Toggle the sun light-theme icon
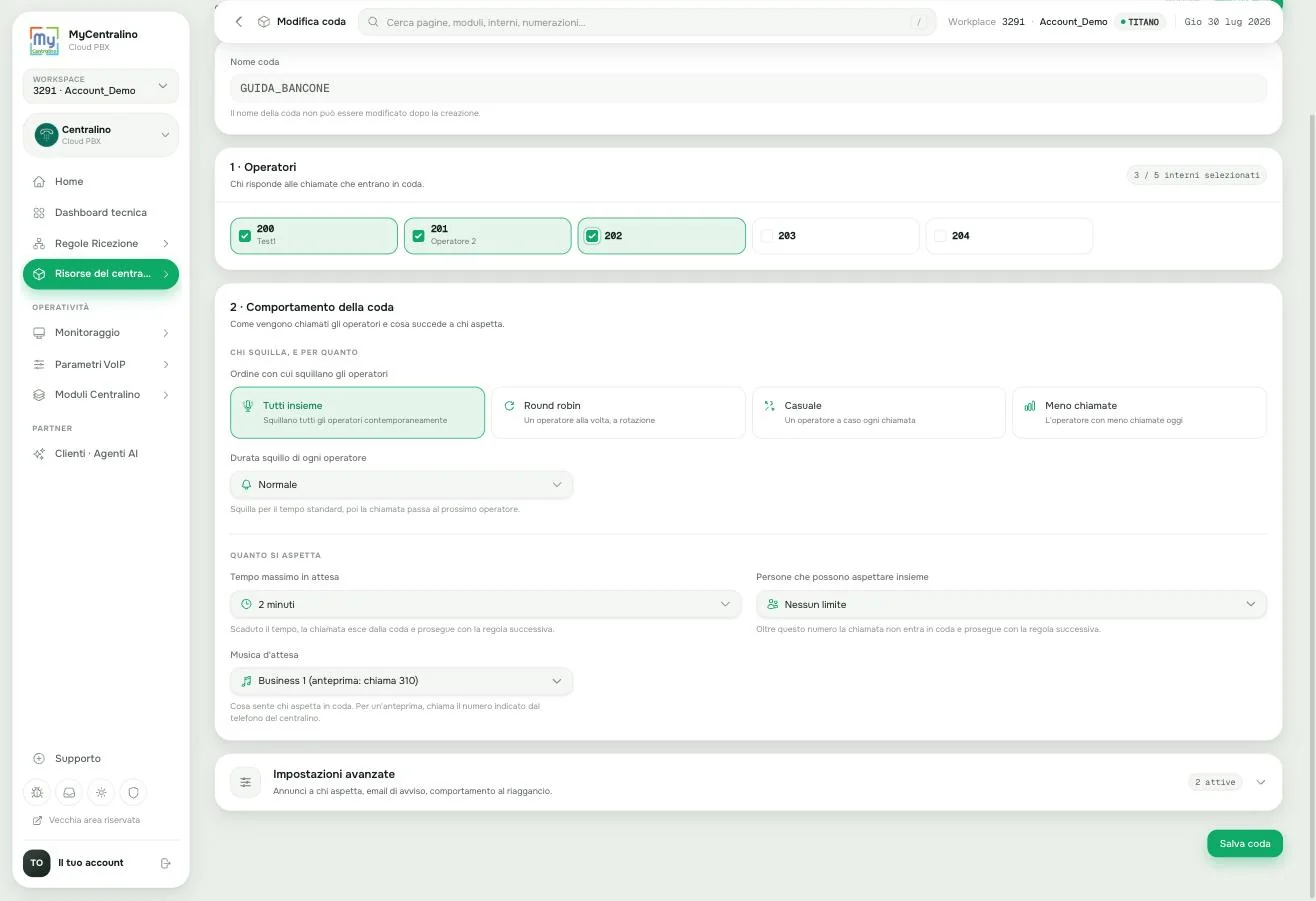This screenshot has width=1316, height=901. [x=101, y=792]
